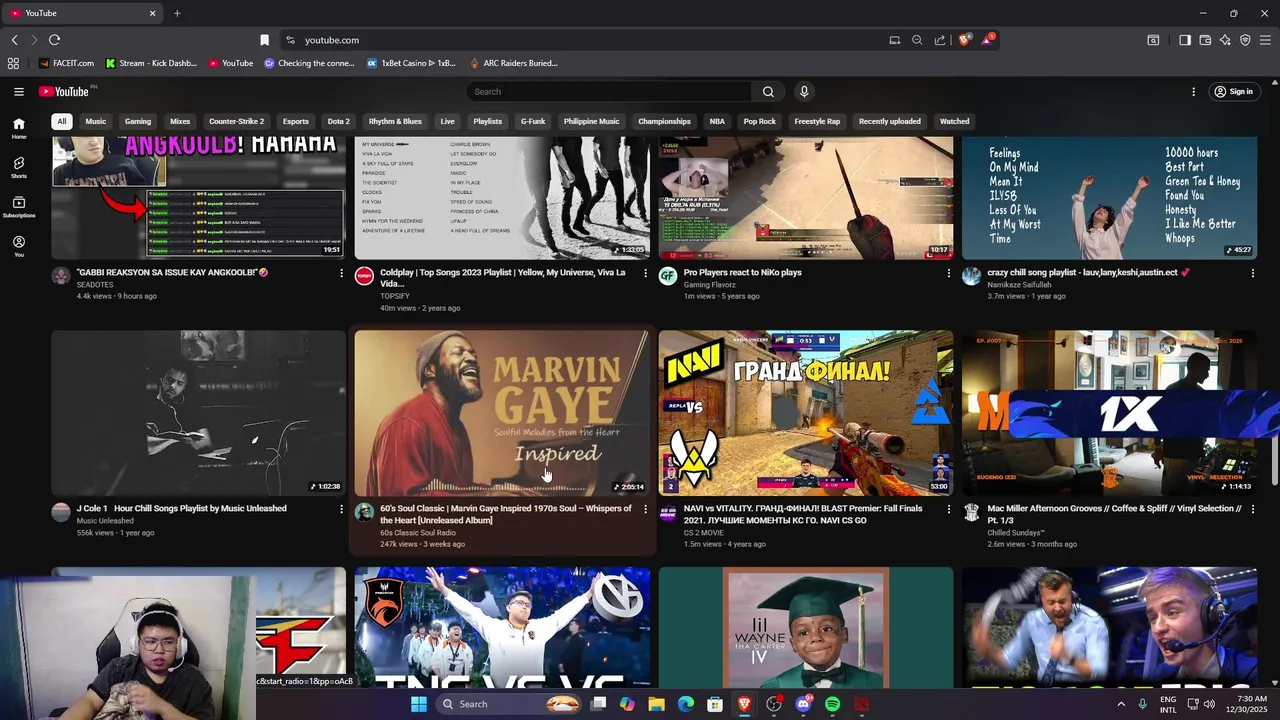Open Brave Shields icon
The height and width of the screenshot is (720, 1280).
[964, 40]
